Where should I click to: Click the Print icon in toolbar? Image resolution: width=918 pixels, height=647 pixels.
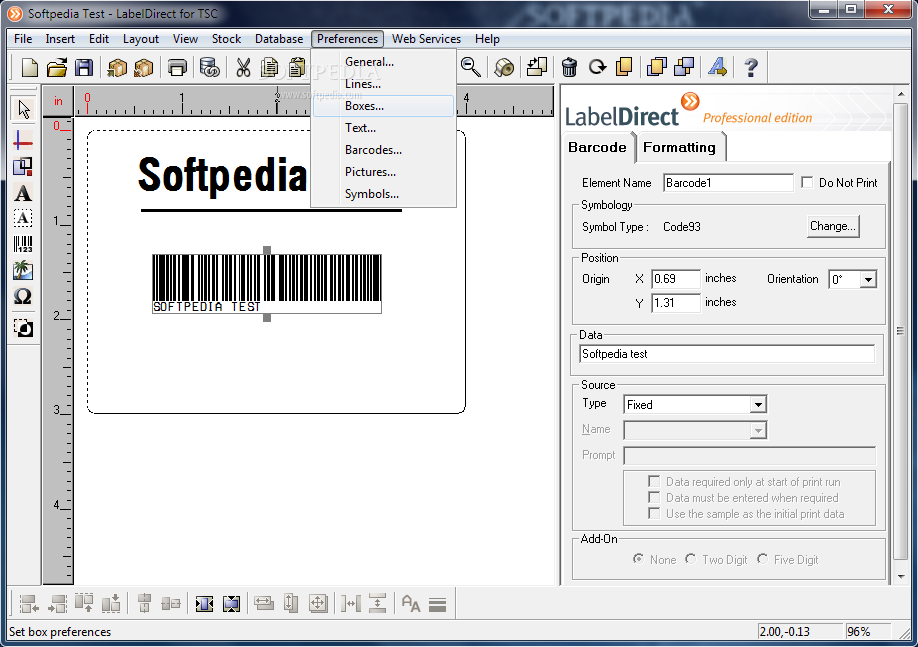pos(177,67)
